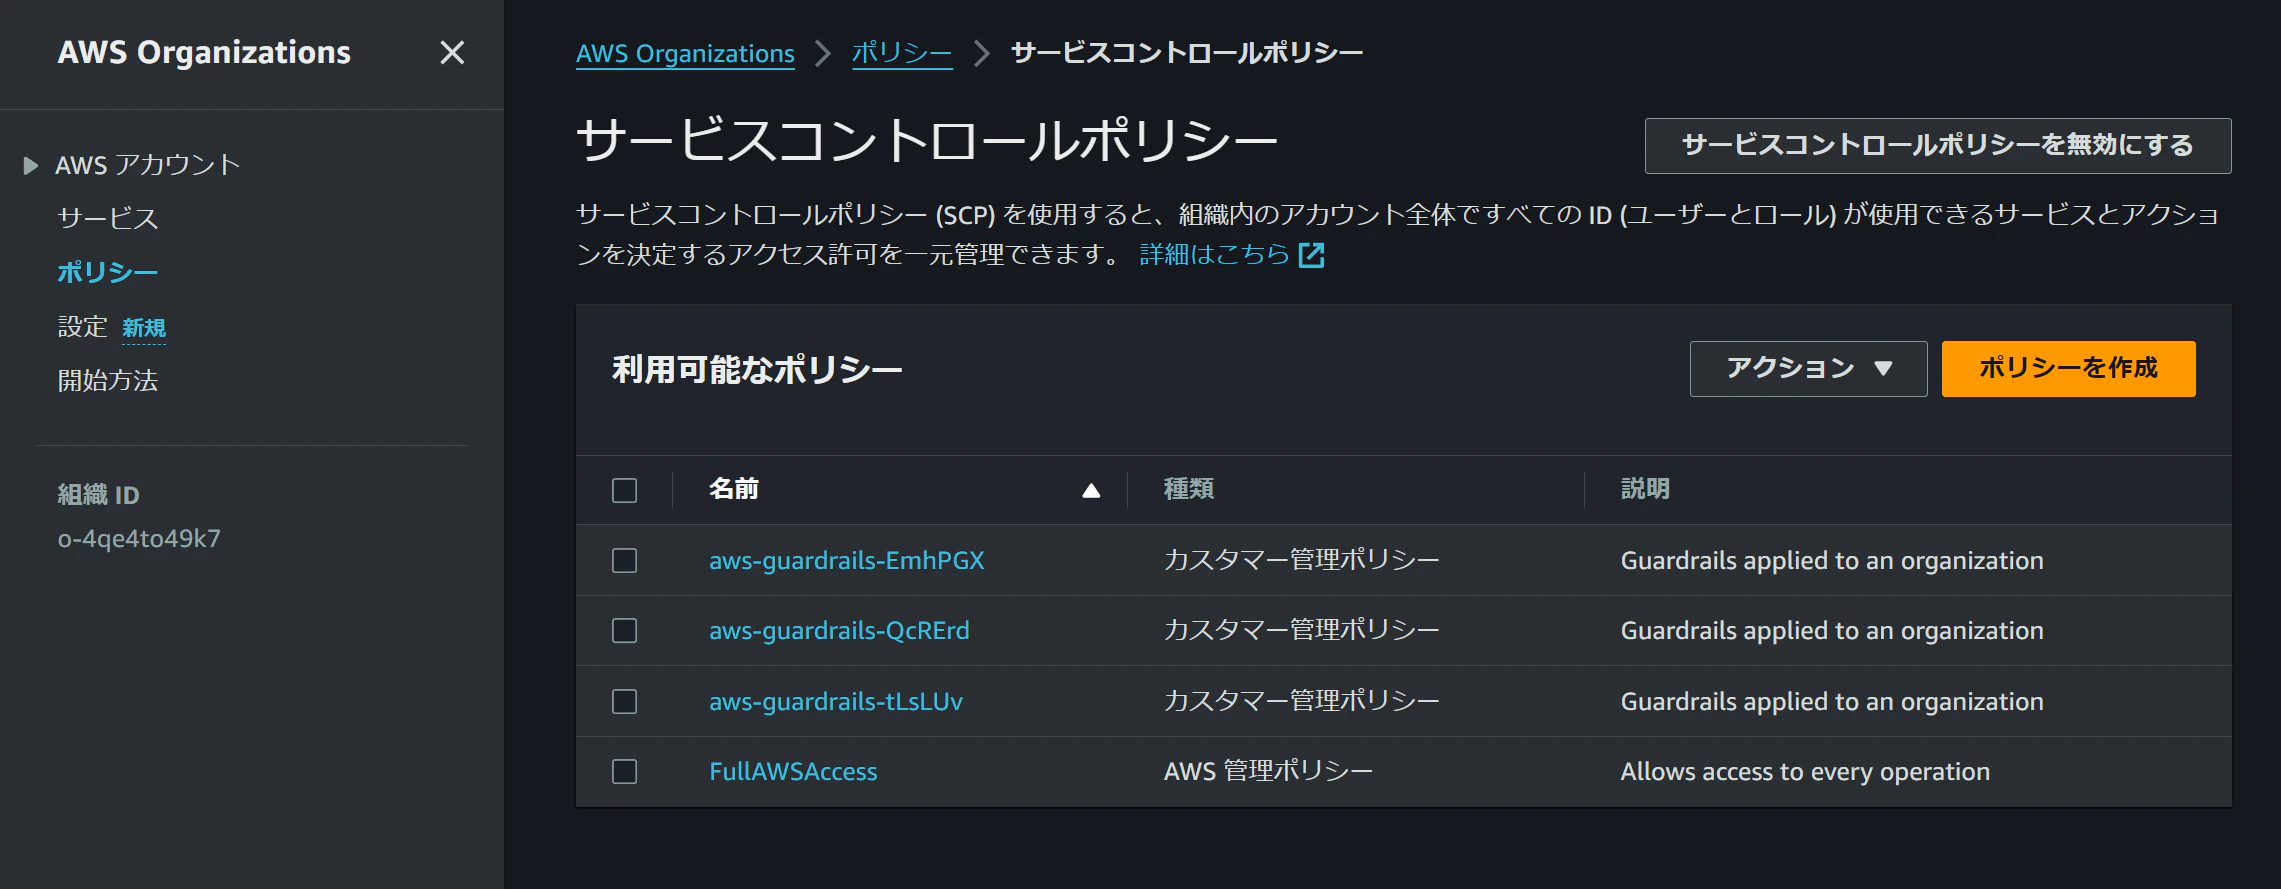
Task: Open サービス in the sidebar
Action: (x=108, y=218)
